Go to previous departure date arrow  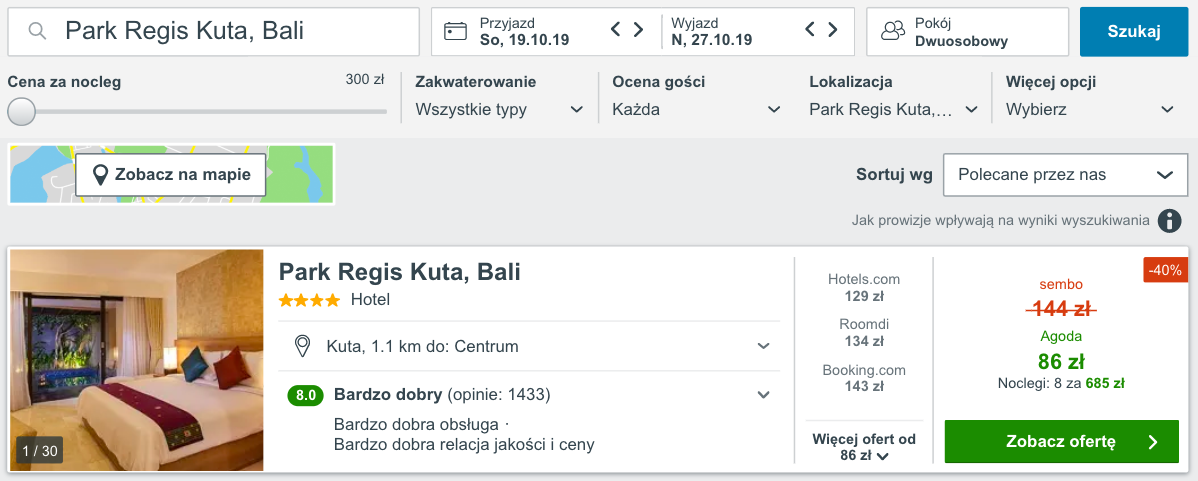tap(811, 30)
